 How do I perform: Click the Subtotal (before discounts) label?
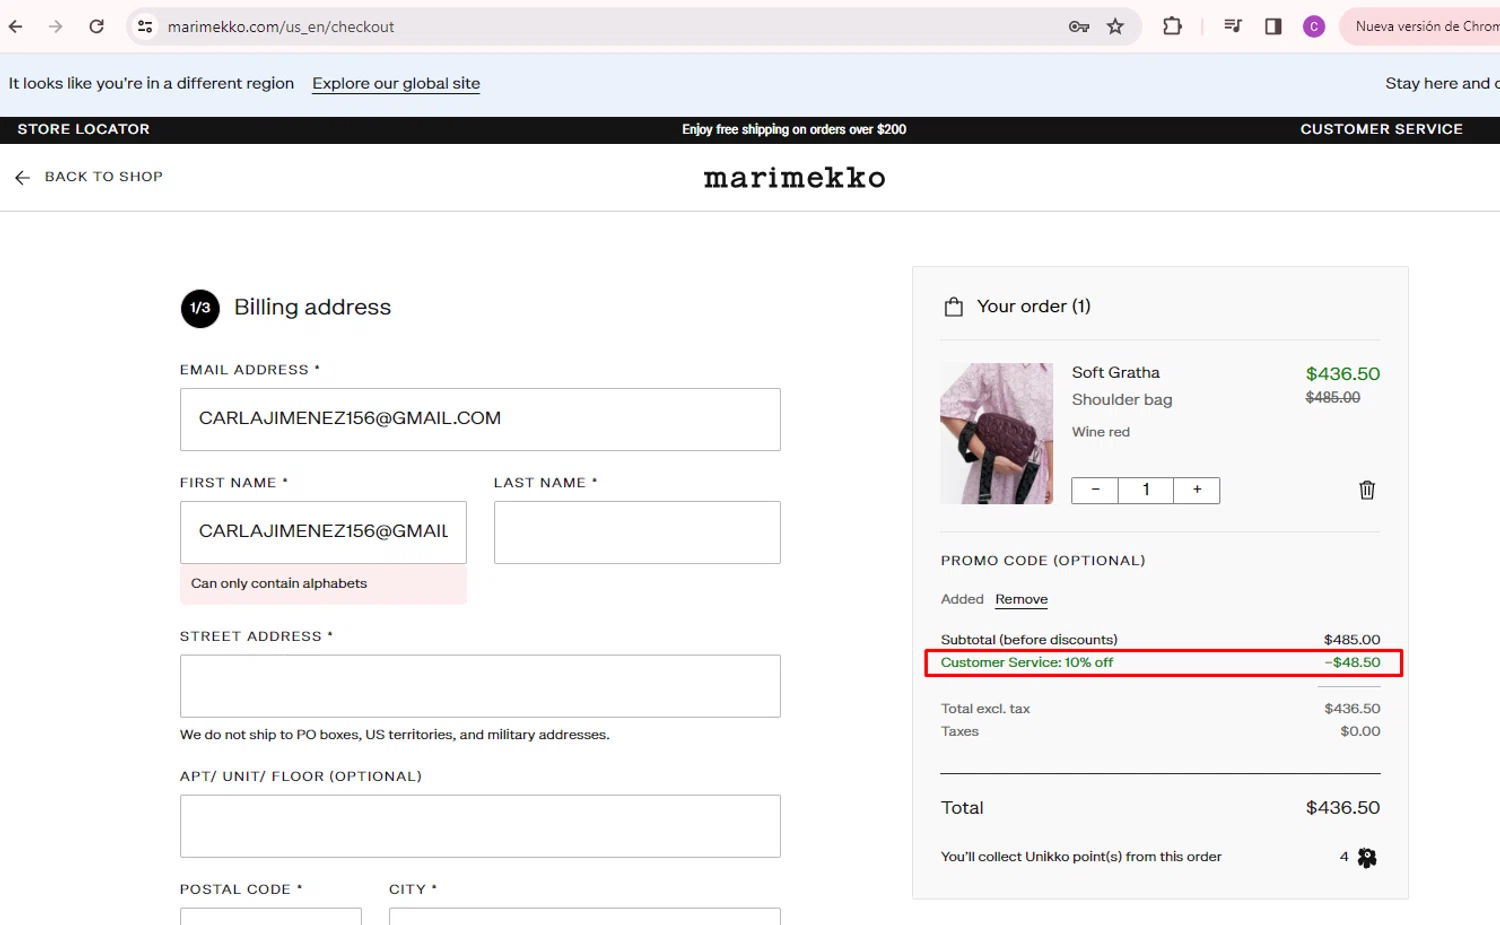pyautogui.click(x=1029, y=639)
